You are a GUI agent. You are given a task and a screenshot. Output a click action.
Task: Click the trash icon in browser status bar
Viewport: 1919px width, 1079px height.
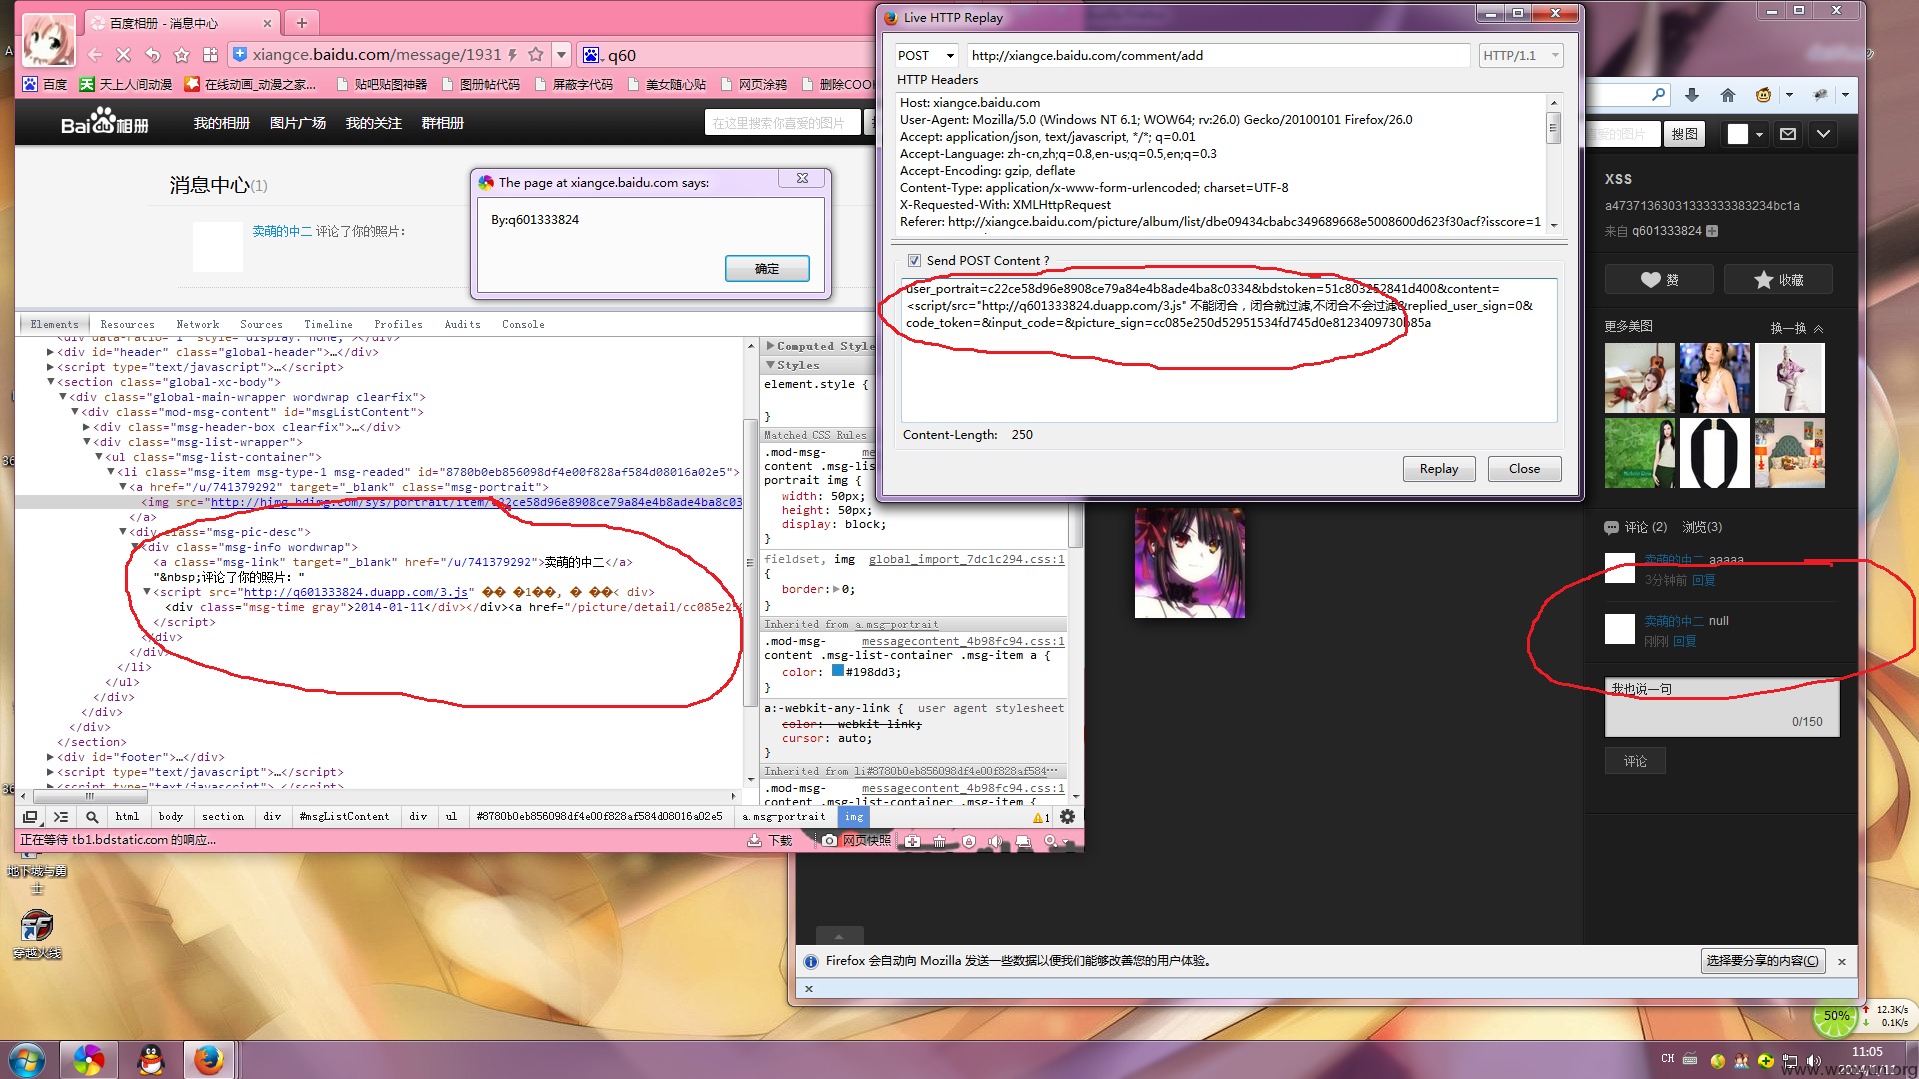(939, 841)
